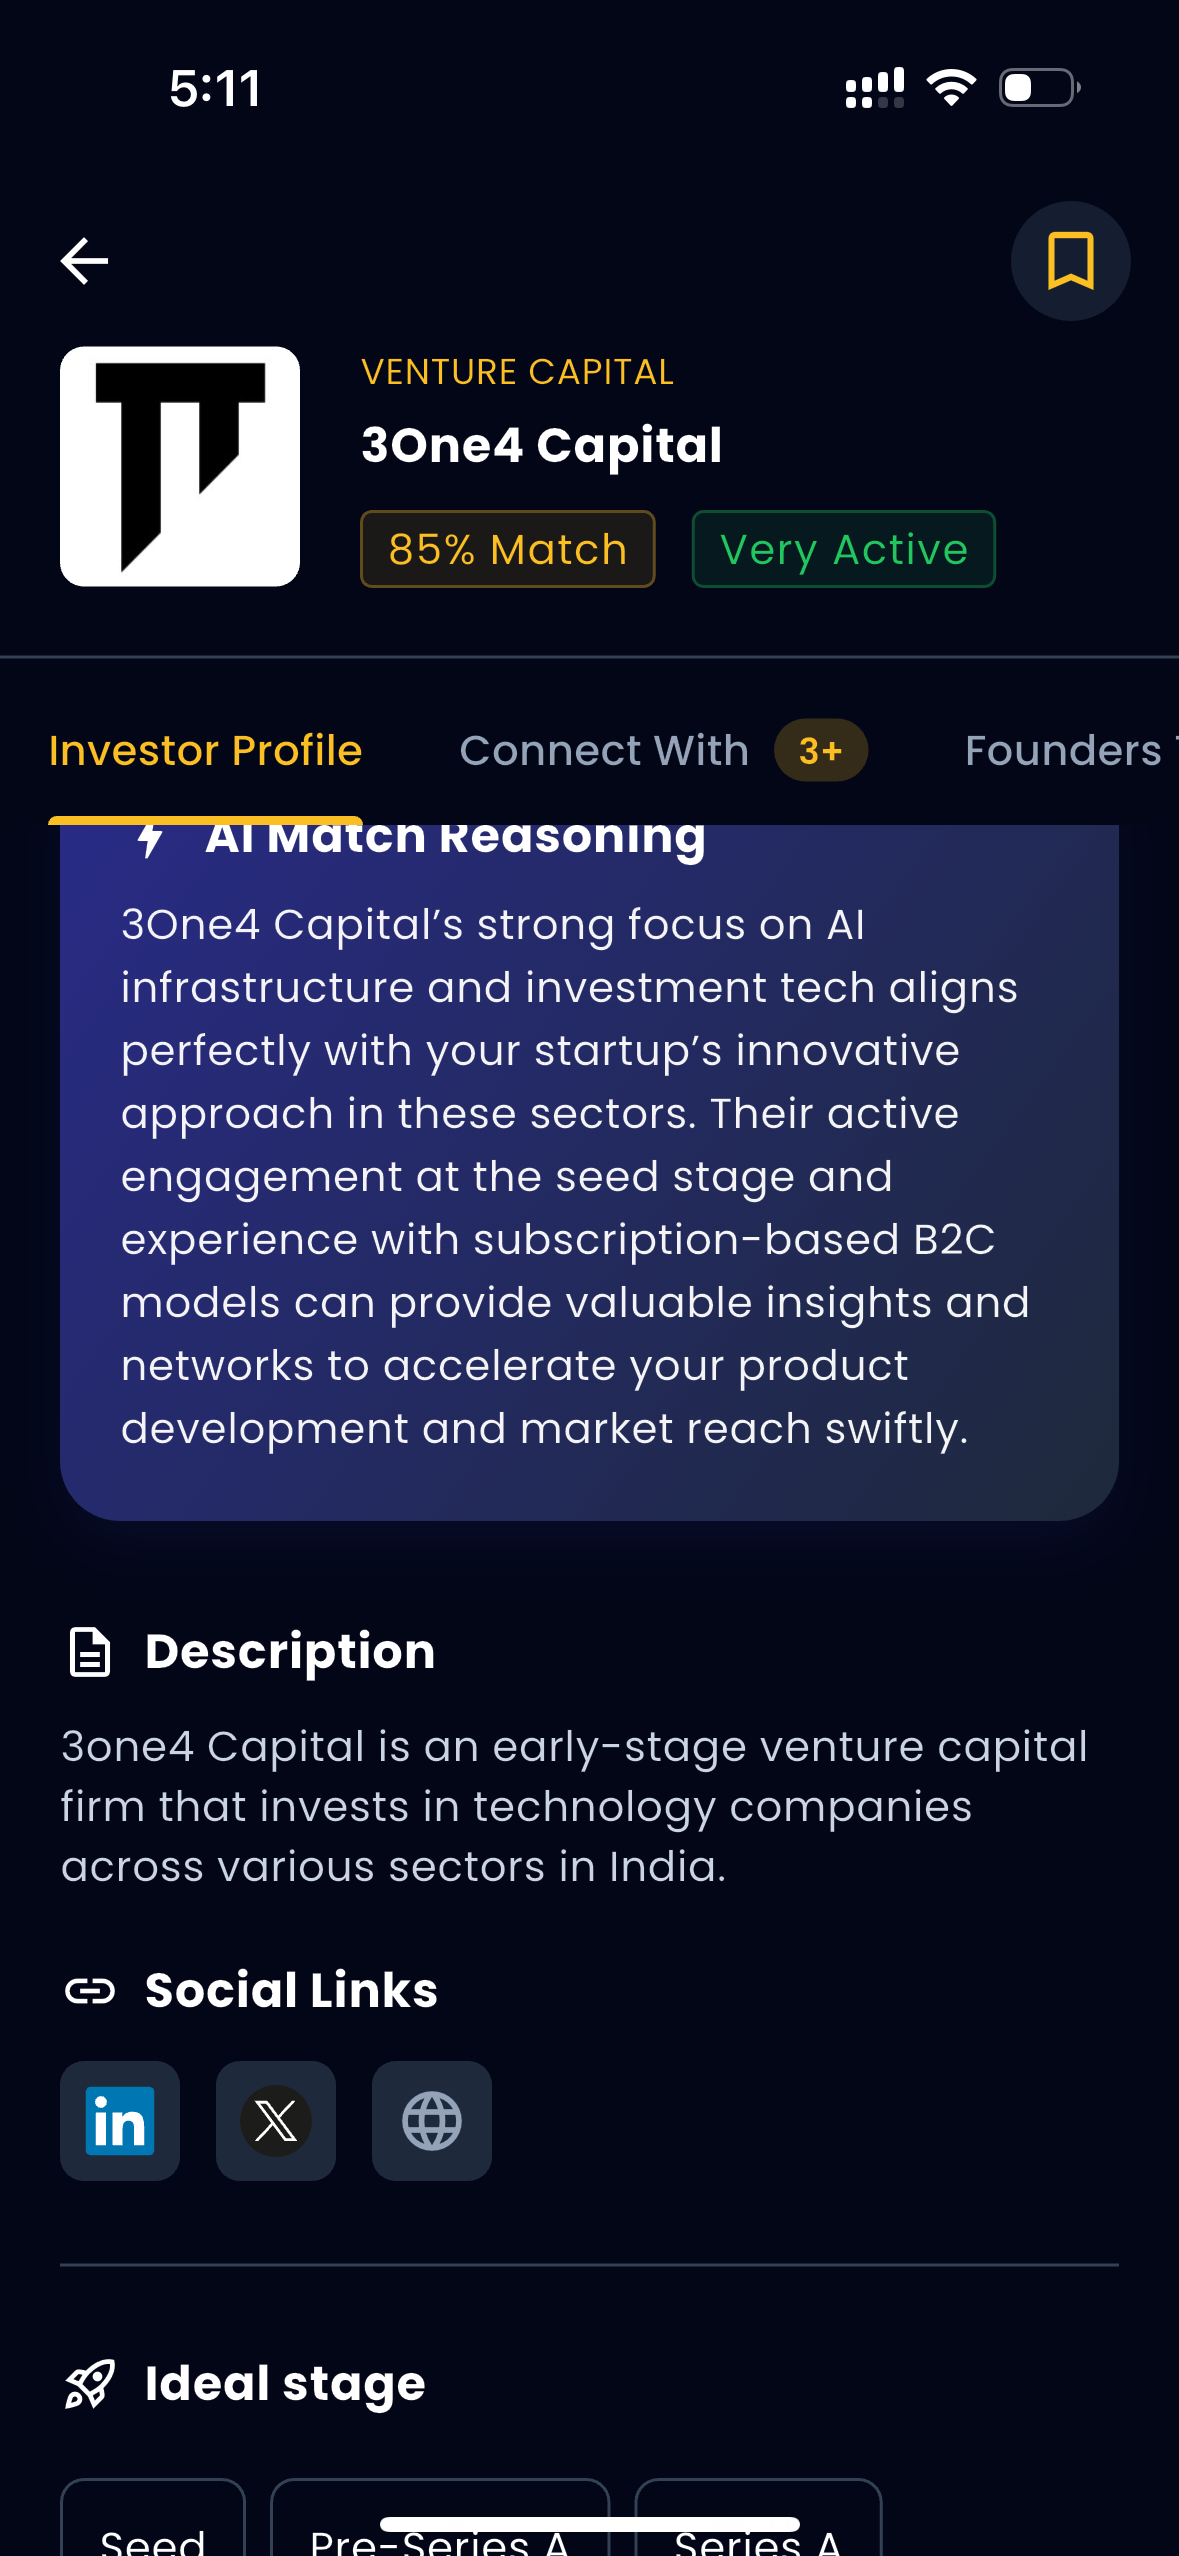Tap the AI Match Reasoning card text
The width and height of the screenshot is (1179, 2556).
(x=575, y=1176)
